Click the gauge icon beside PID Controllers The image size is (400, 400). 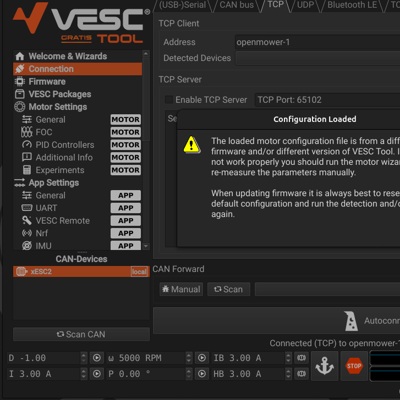tap(27, 145)
